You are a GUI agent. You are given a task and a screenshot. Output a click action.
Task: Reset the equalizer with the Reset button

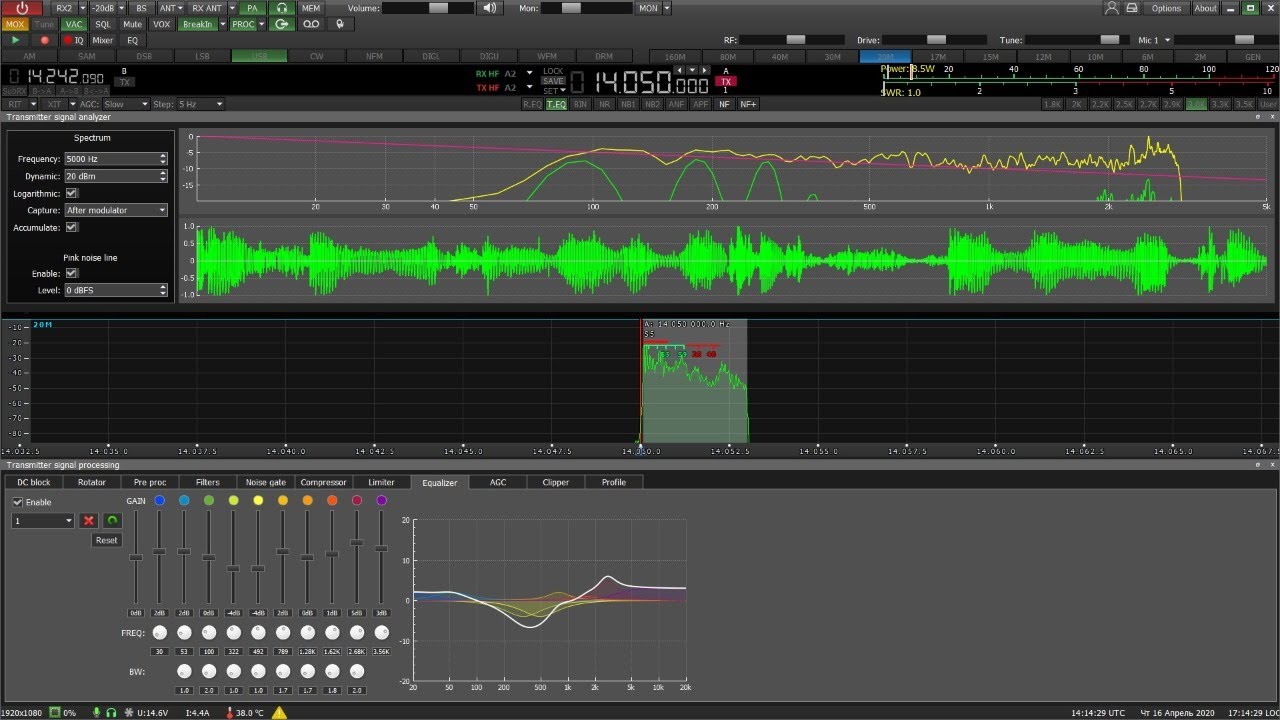(107, 540)
